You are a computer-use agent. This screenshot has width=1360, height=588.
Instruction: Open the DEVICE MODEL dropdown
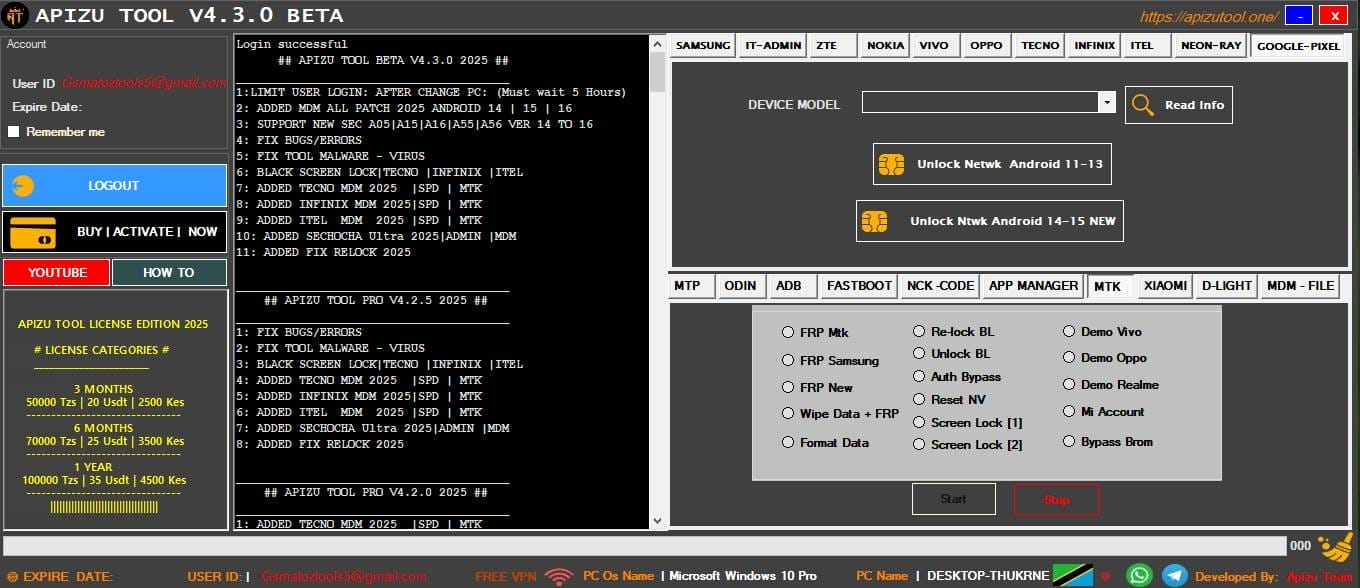point(1107,101)
